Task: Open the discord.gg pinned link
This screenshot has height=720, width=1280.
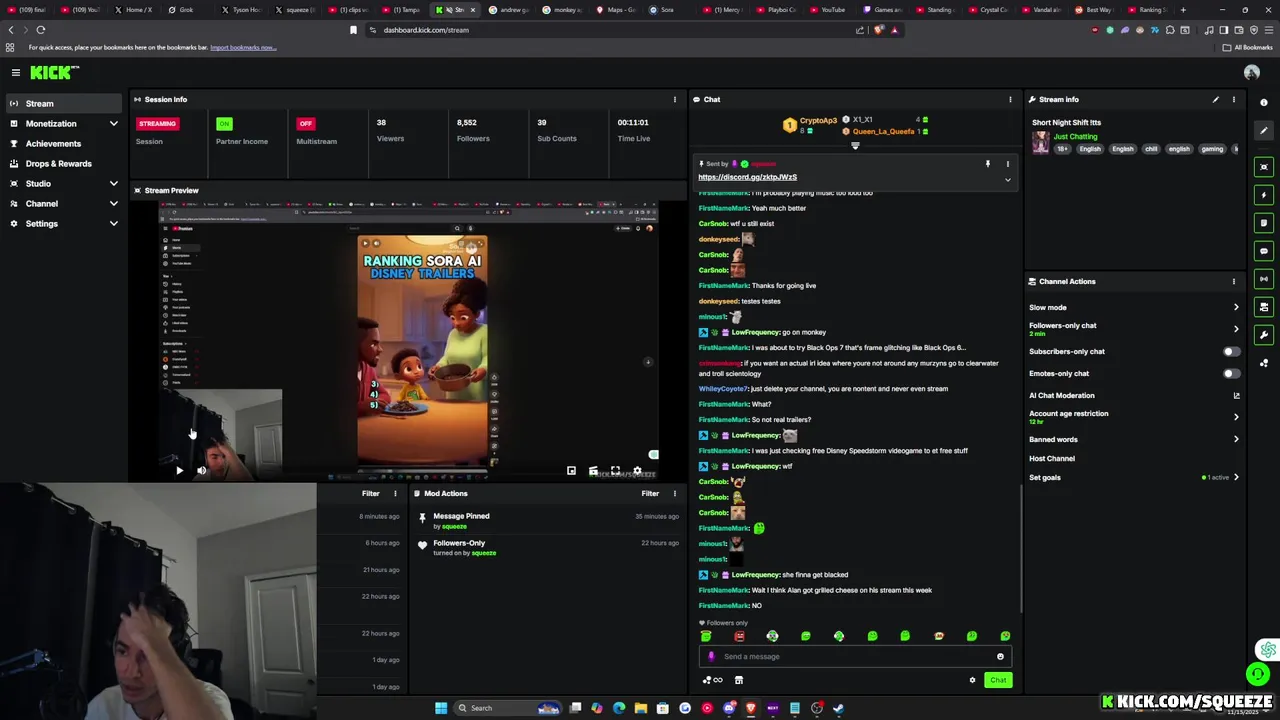Action: pyautogui.click(x=747, y=177)
